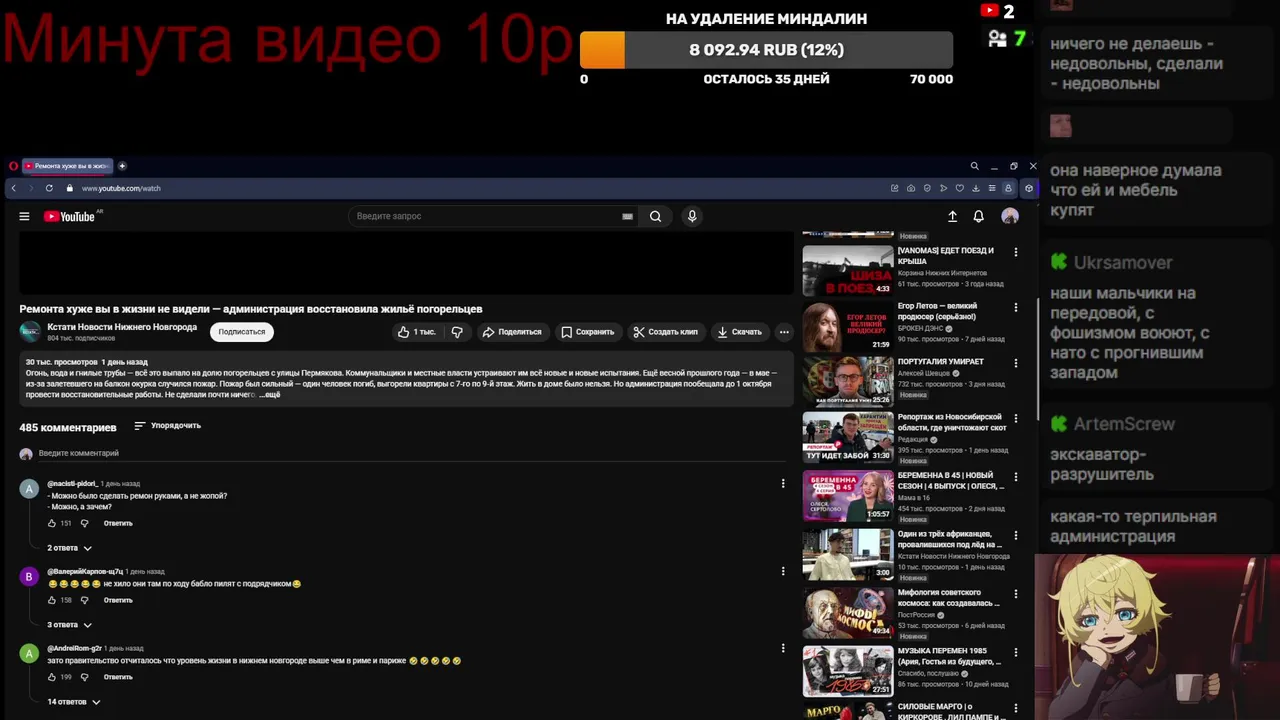
Task: Dislike the video
Action: 457,332
